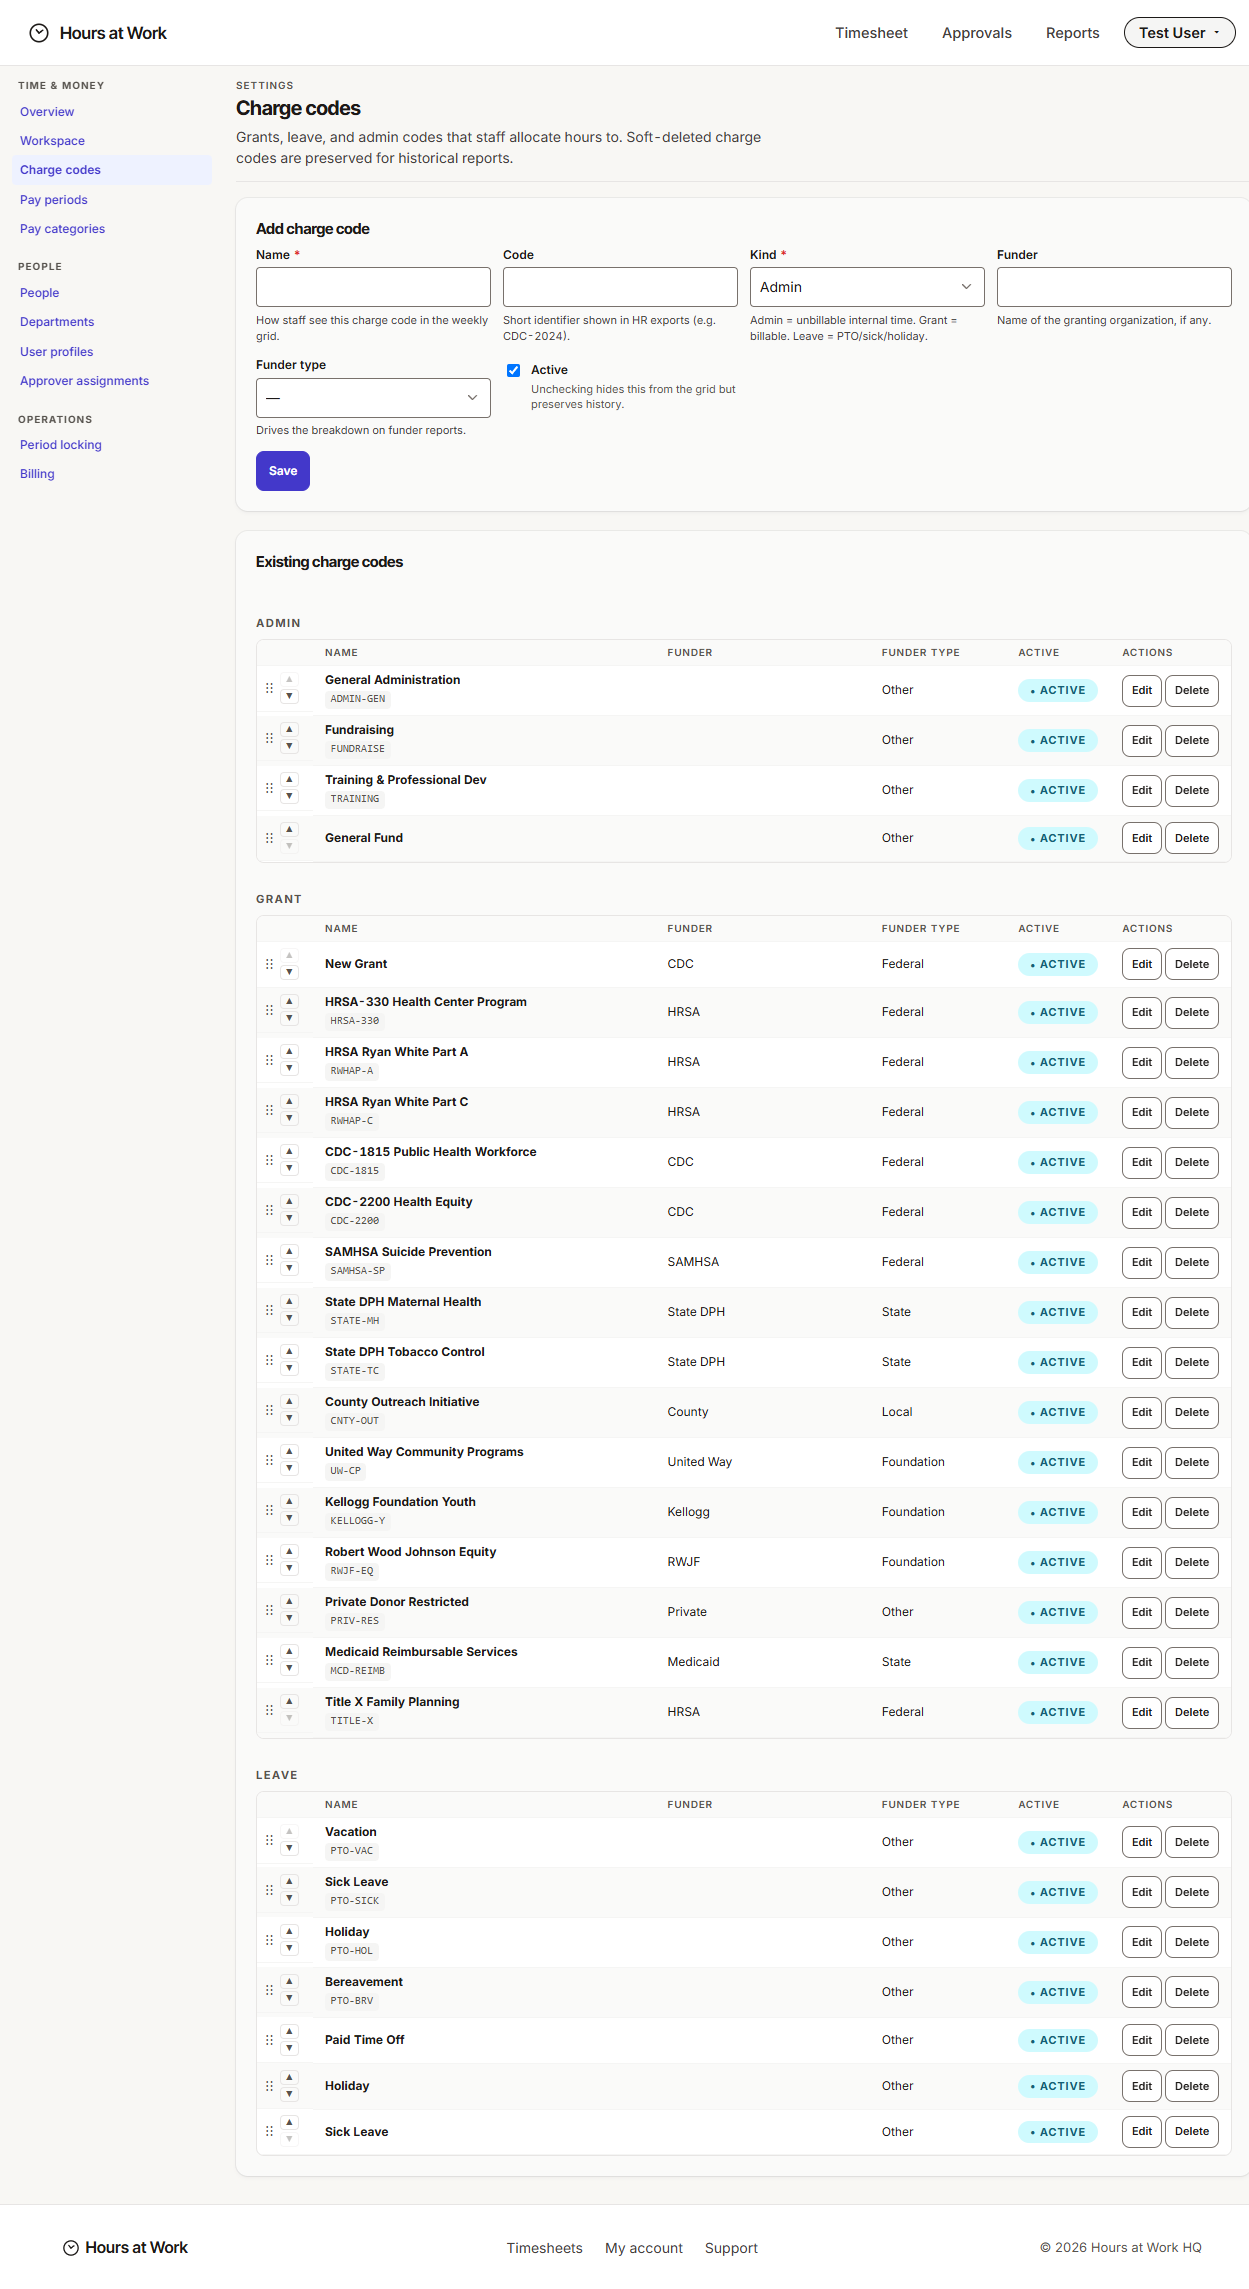Move Bereavement down one position

[289, 1999]
